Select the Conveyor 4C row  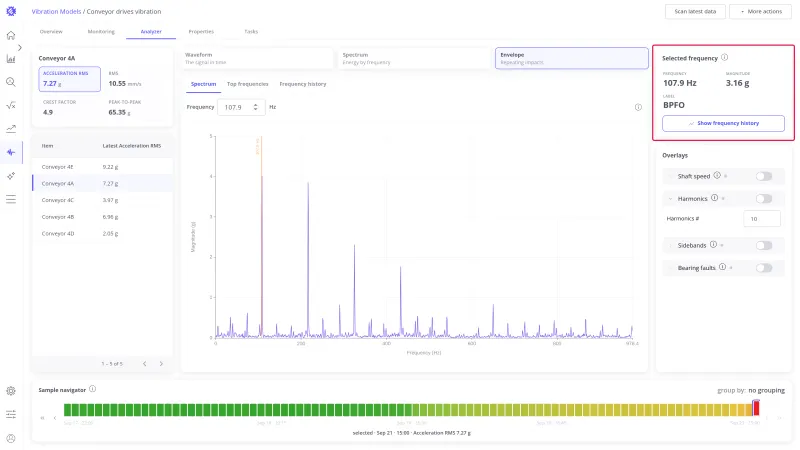[x=102, y=200]
